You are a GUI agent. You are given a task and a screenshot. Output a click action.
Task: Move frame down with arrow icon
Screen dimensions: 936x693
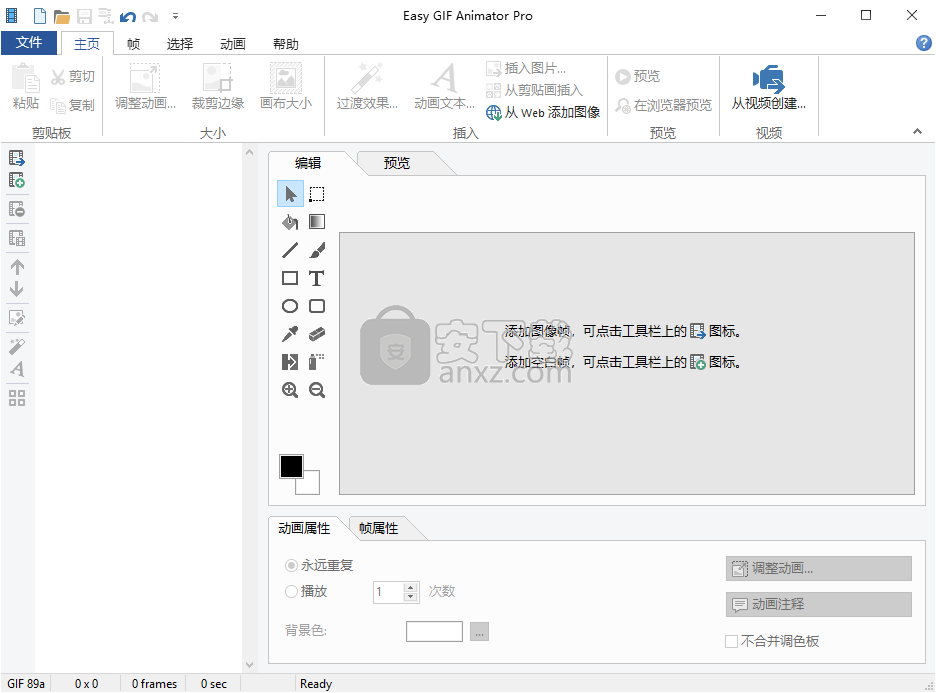pos(17,289)
